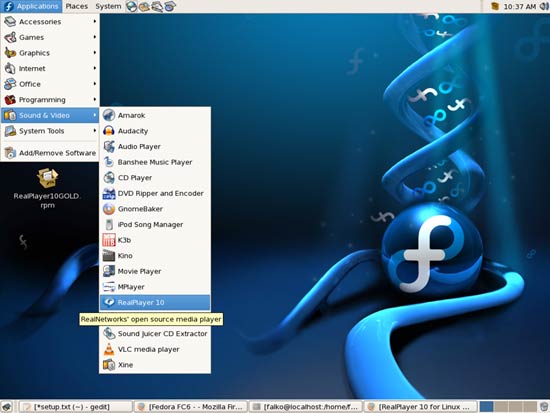The image size is (550, 413).
Task: Click the iPod Song Manager label
Action: (x=150, y=224)
